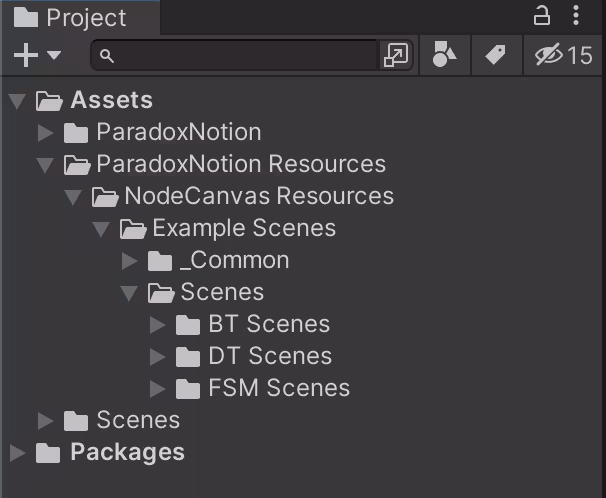
Task: Open search in new window icon
Action: point(395,55)
